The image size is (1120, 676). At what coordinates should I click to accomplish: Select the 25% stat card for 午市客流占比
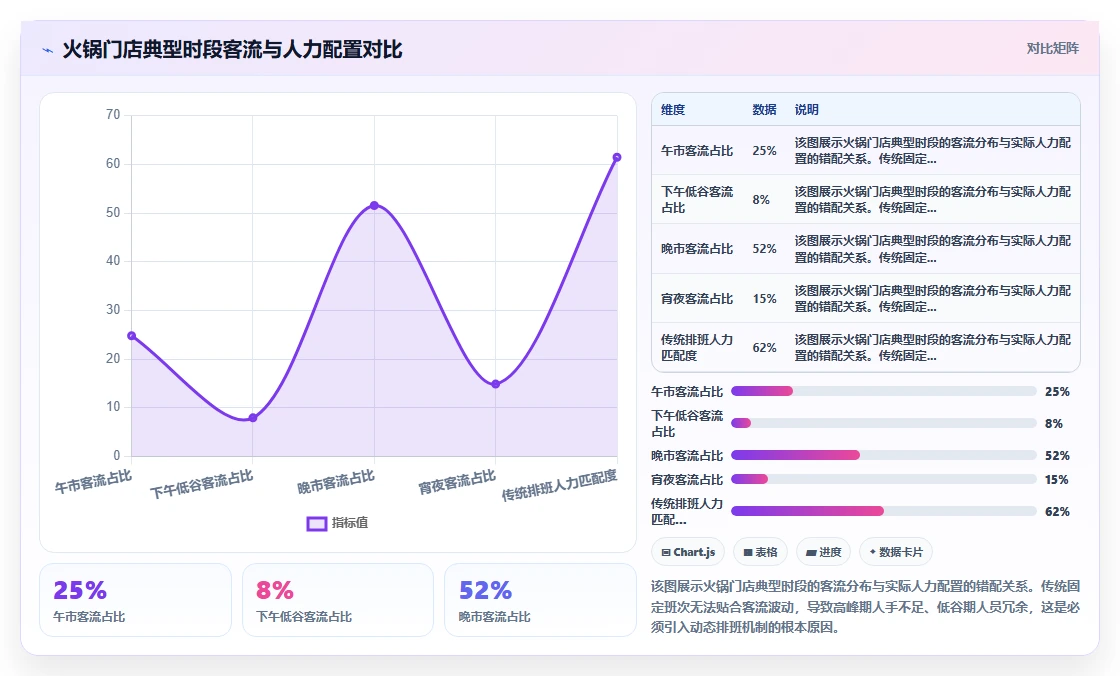tap(135, 600)
